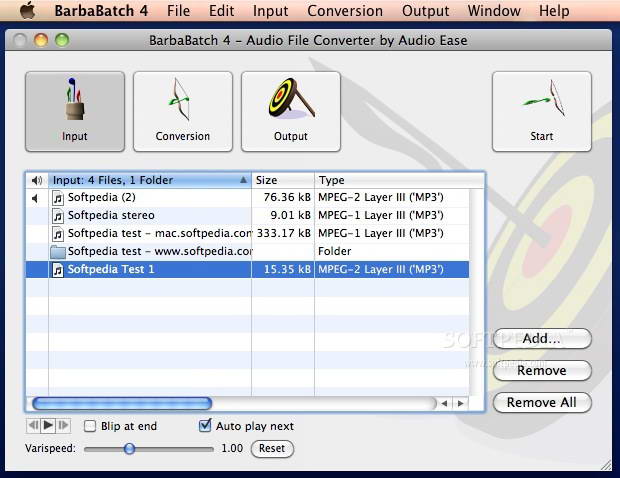Click the Varispeed slider handle
Viewport: 620px width, 478px height.
[129, 449]
